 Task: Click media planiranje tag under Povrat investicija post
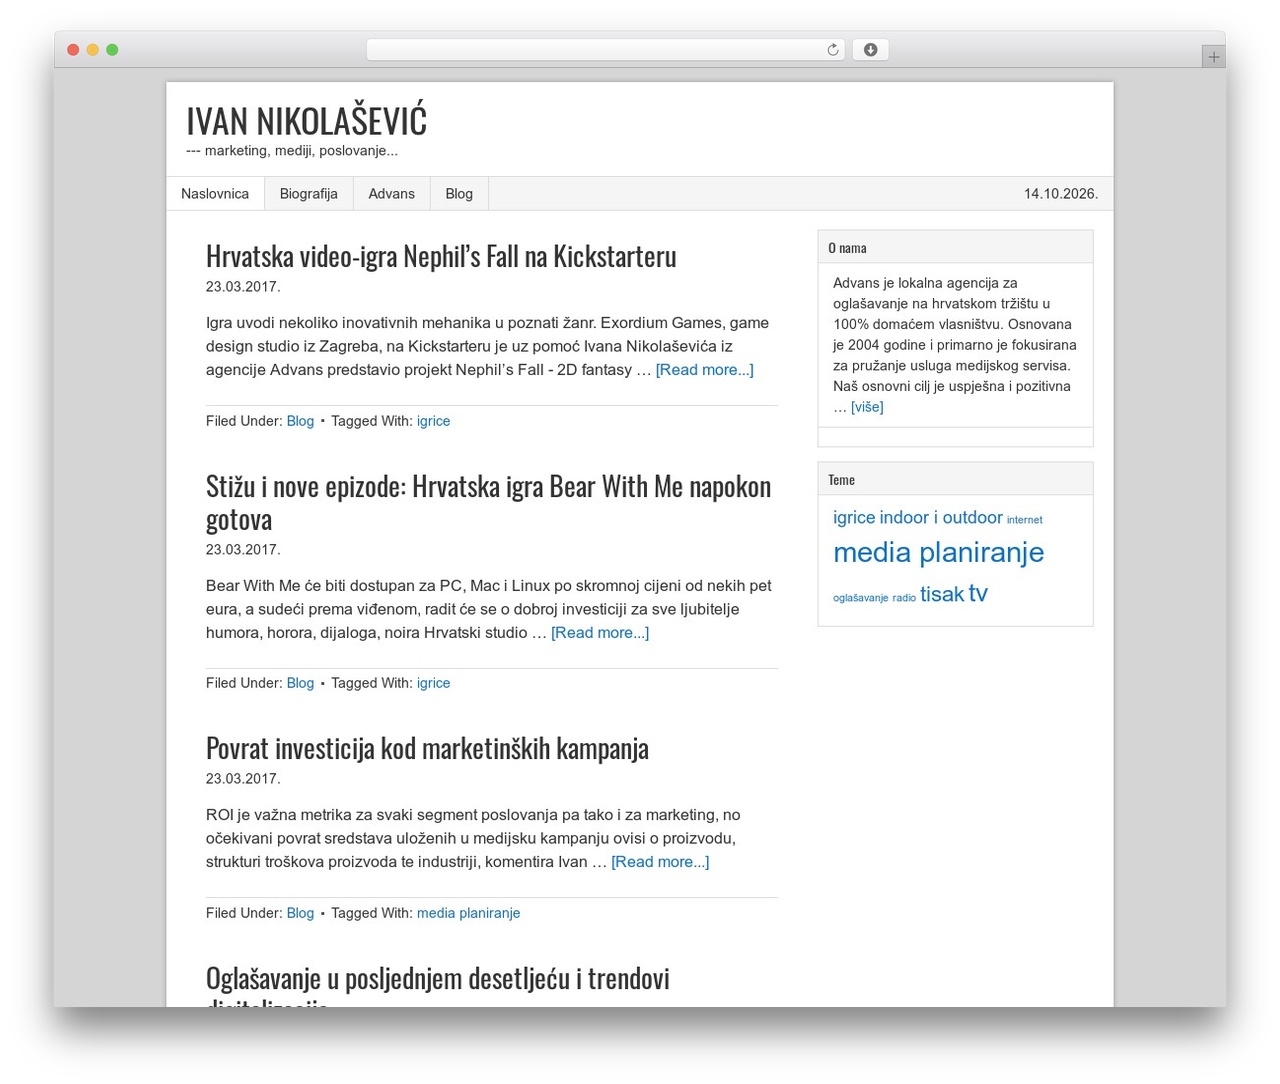(468, 913)
